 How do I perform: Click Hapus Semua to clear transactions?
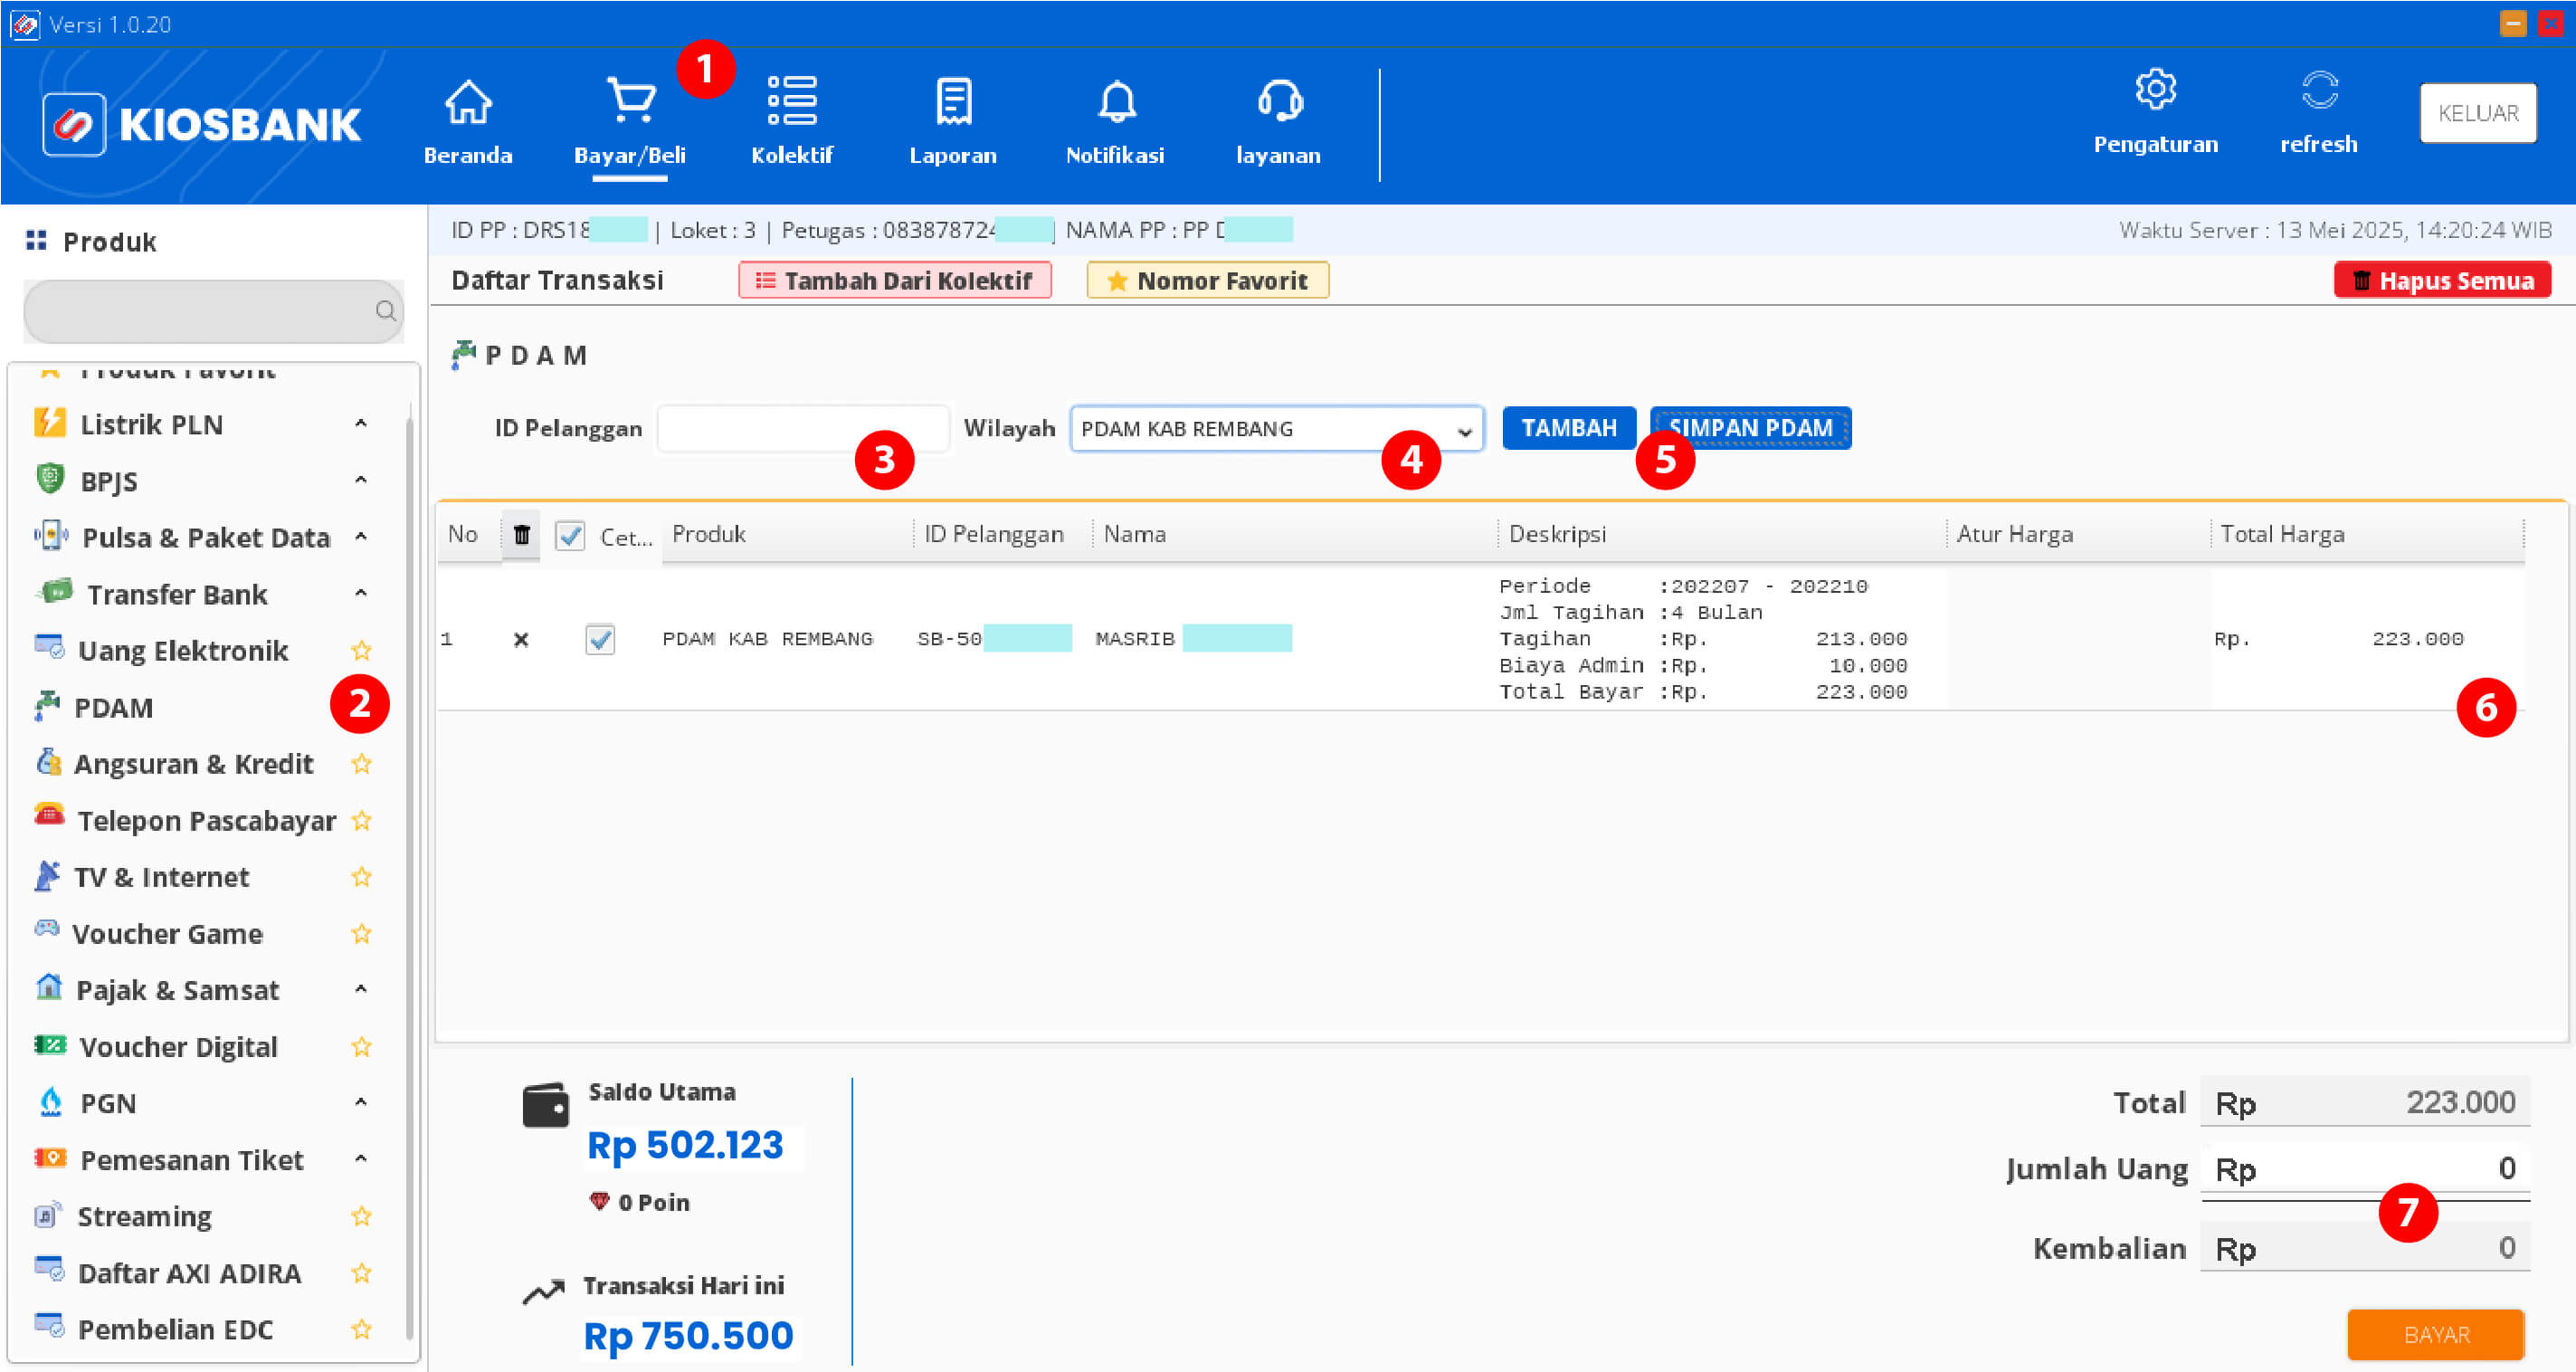2443,281
